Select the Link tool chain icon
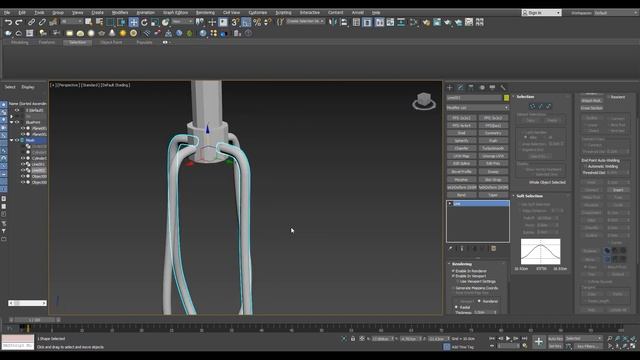640x360 pixels. coord(31,22)
